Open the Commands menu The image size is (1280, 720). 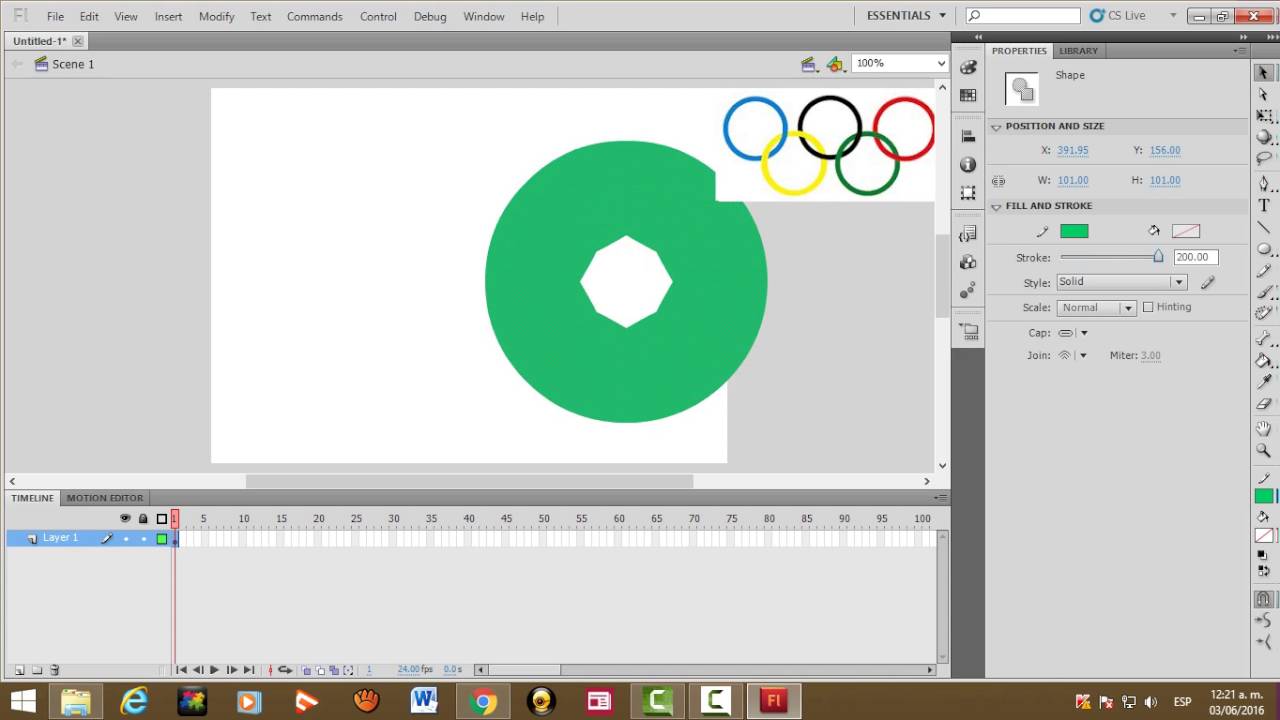[315, 17]
